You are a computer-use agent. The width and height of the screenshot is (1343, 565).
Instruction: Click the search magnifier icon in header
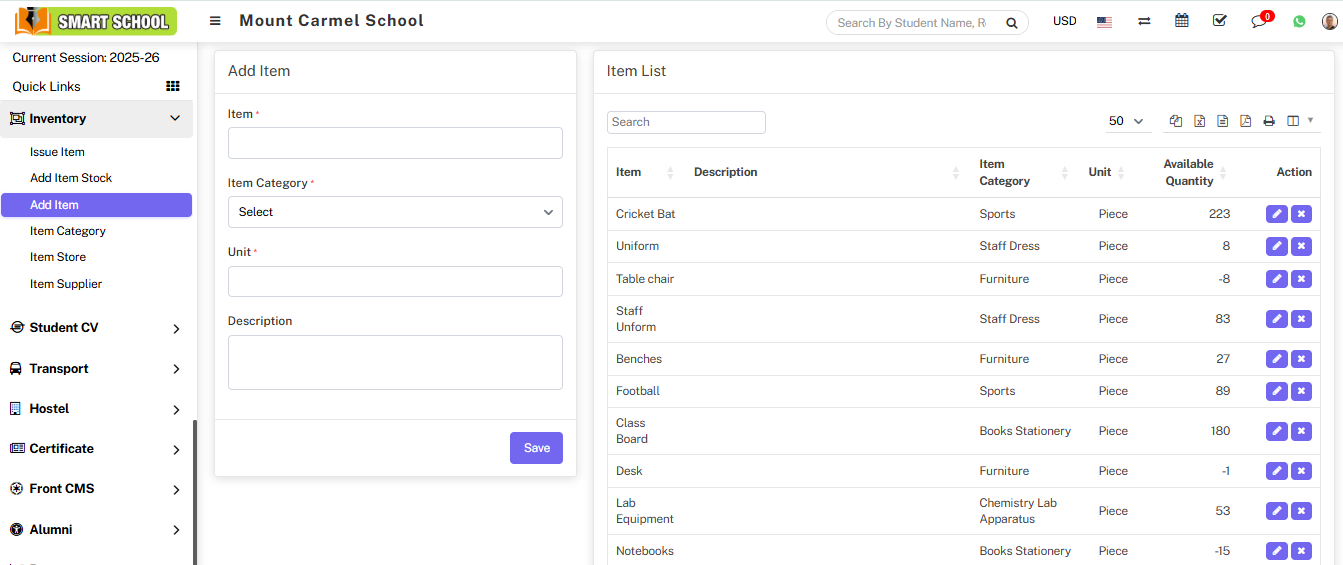coord(1012,22)
